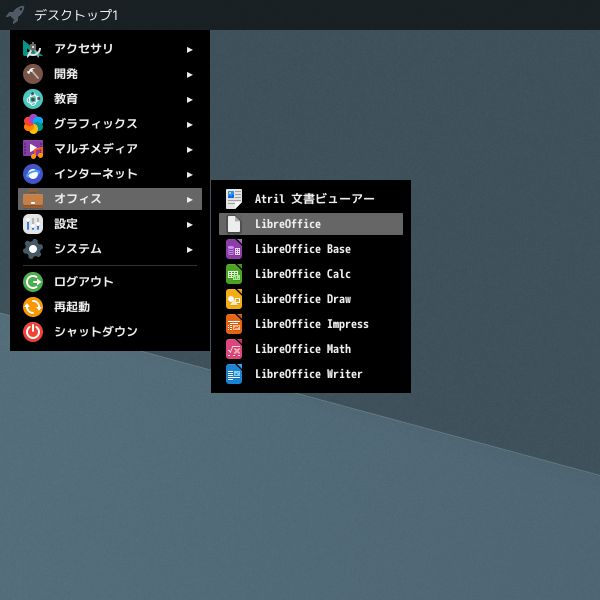Screen dimensions: 600x600
Task: Click the green LibreOffice Calc icon
Action: [x=234, y=274]
